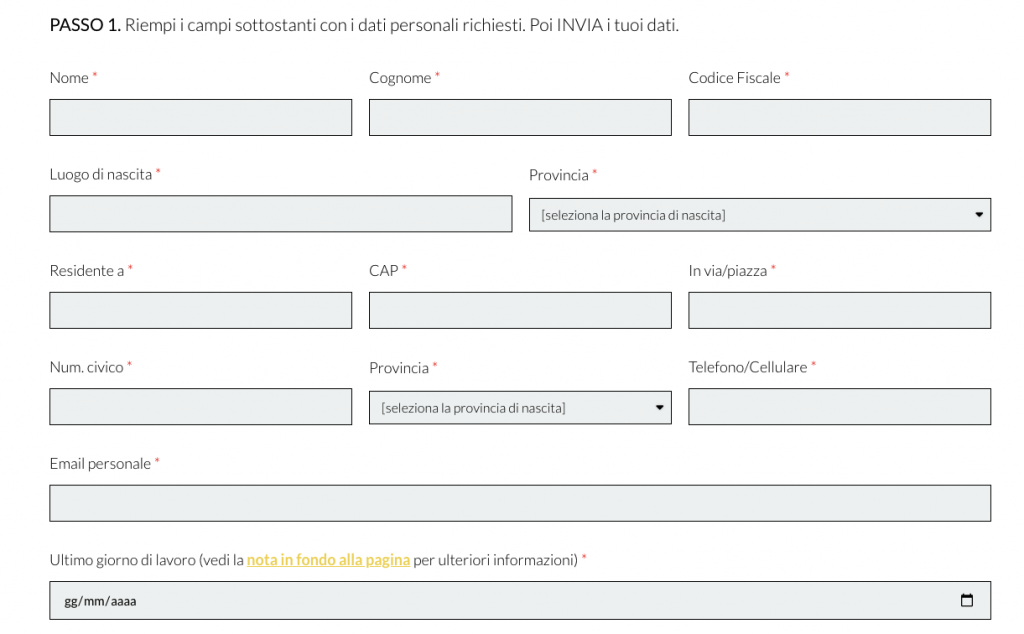Expand Provincia dropdown next to Num. civico
The width and height of the screenshot is (1024, 634).
pos(520,407)
